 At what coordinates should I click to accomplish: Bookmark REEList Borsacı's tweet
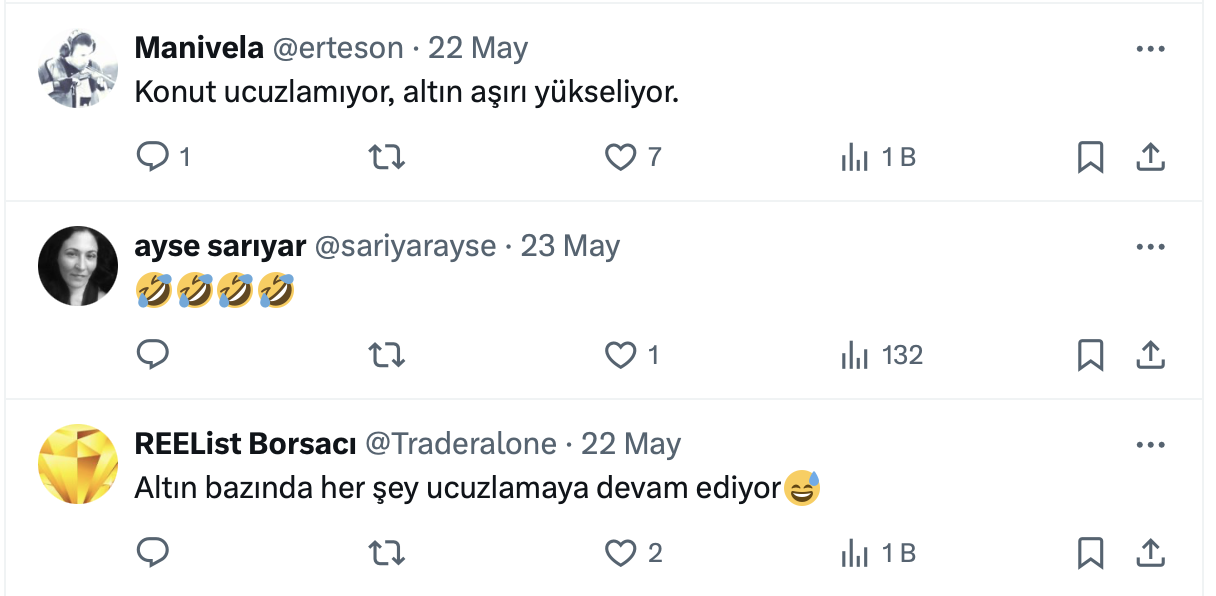coord(1090,553)
